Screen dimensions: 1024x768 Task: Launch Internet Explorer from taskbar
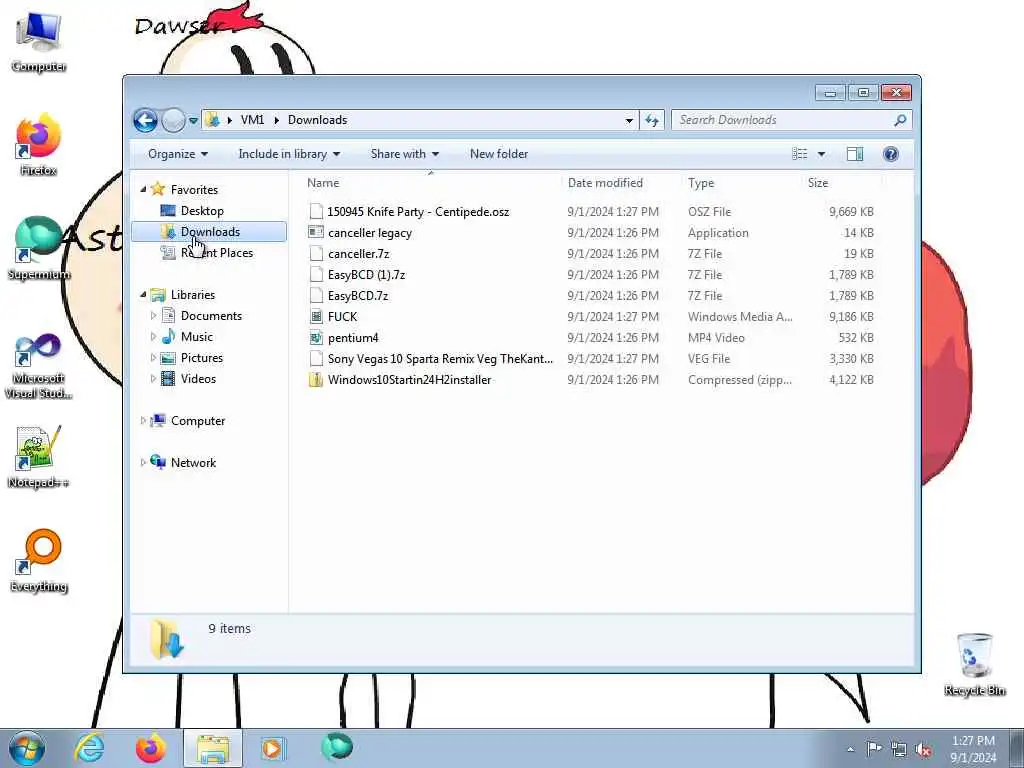click(x=89, y=748)
